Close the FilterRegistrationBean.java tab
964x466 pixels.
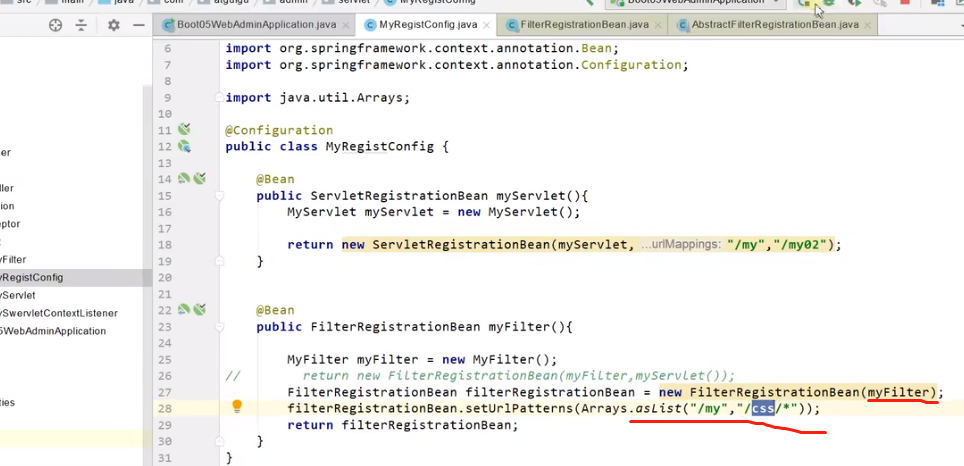coord(658,26)
